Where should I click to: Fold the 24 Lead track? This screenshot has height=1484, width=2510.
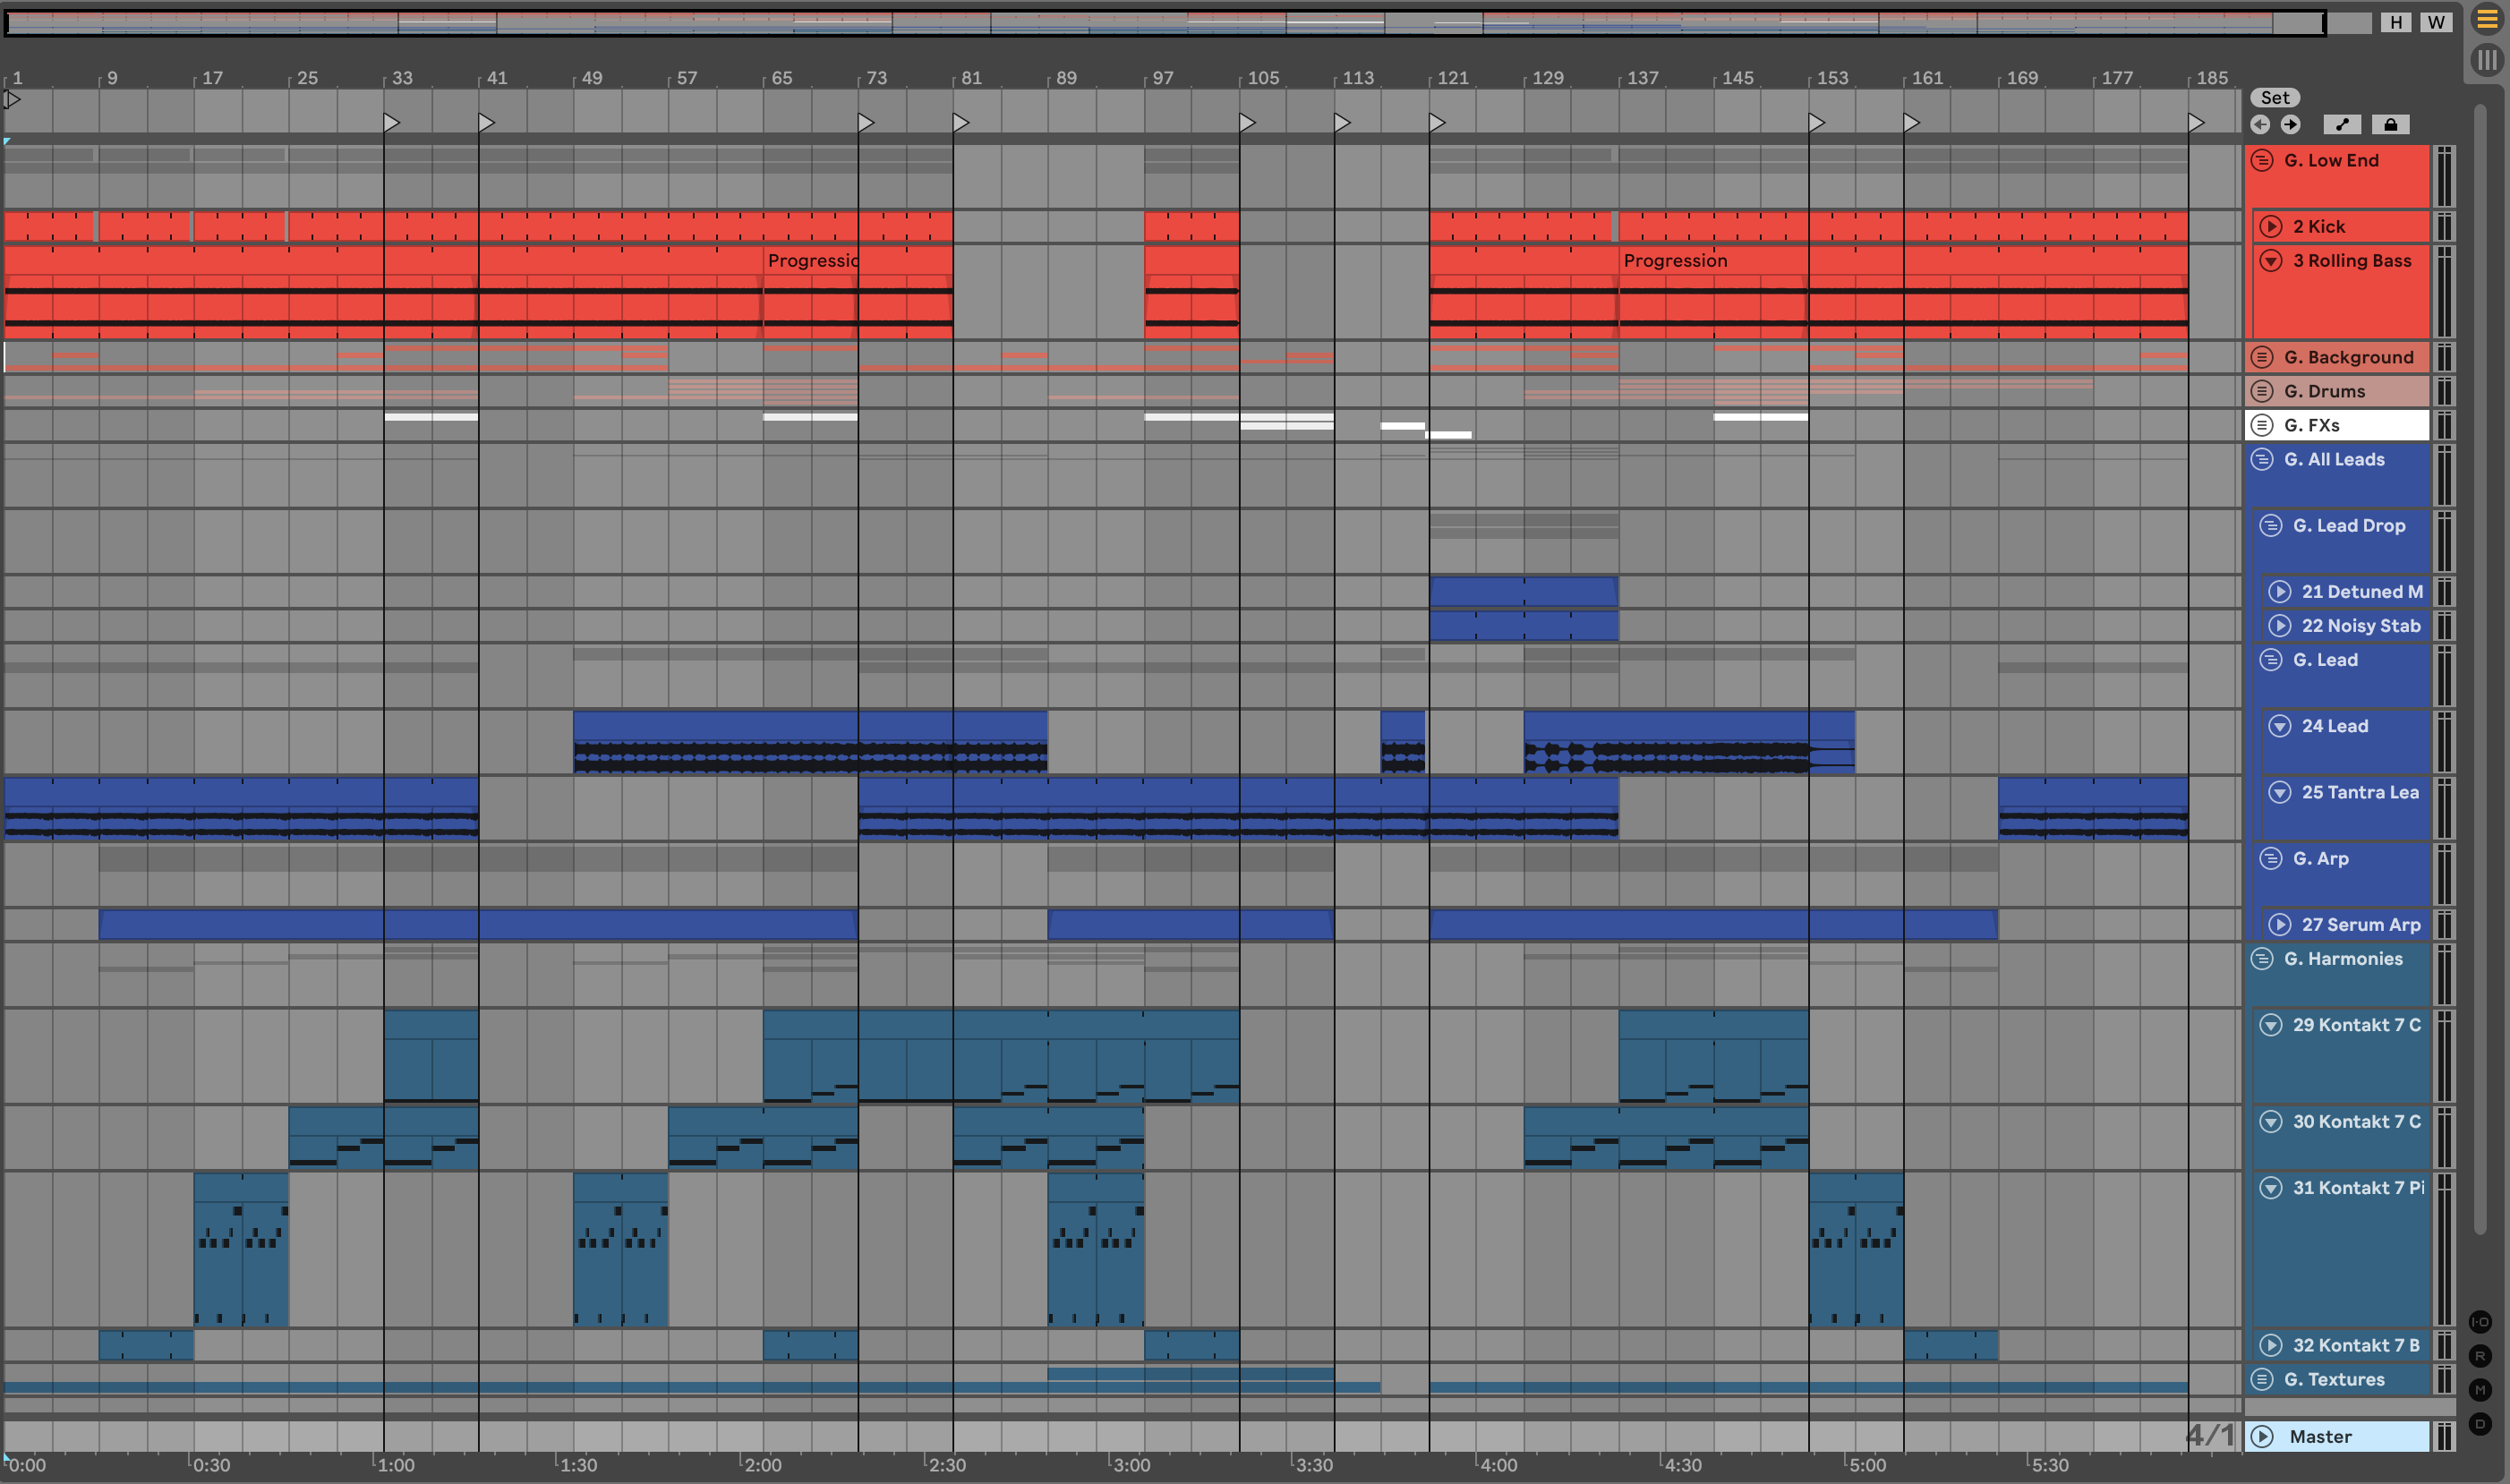pos(2280,726)
